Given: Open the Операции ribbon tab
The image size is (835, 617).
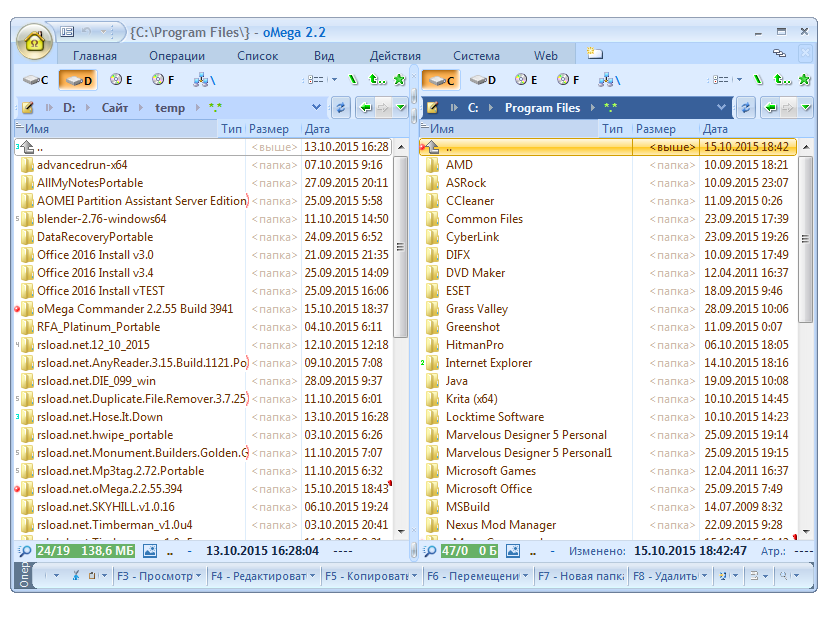Looking at the screenshot, I should click(x=177, y=56).
